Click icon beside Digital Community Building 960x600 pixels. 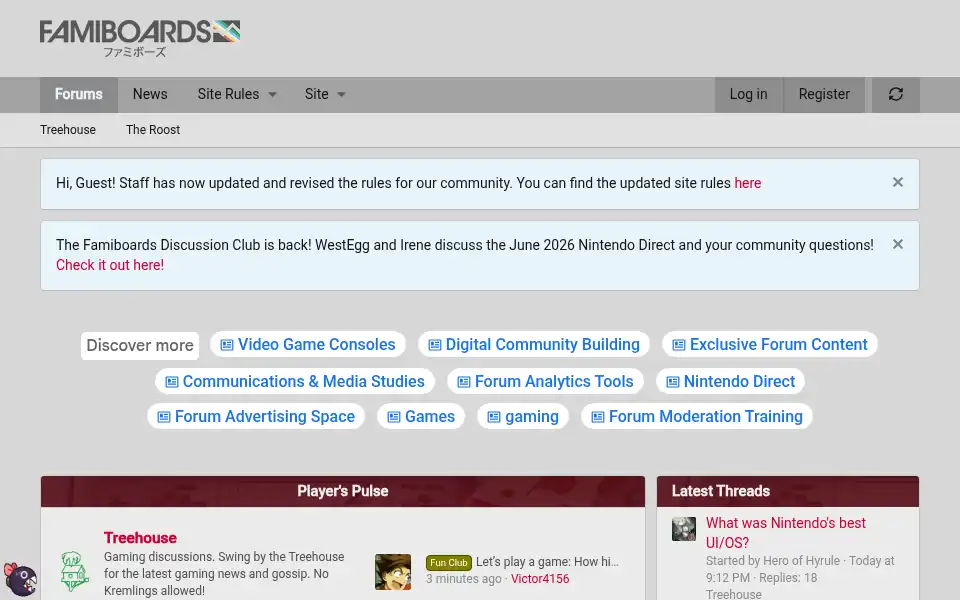tap(435, 345)
